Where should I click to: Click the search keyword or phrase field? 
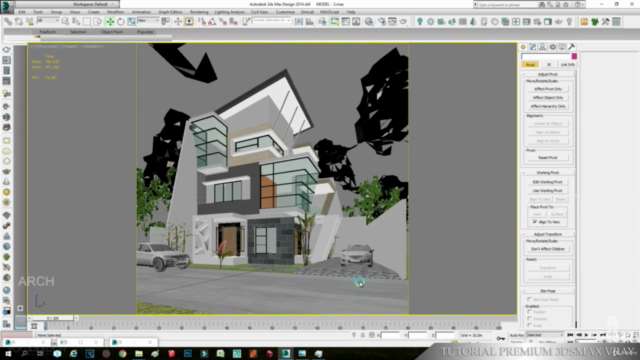[507, 4]
